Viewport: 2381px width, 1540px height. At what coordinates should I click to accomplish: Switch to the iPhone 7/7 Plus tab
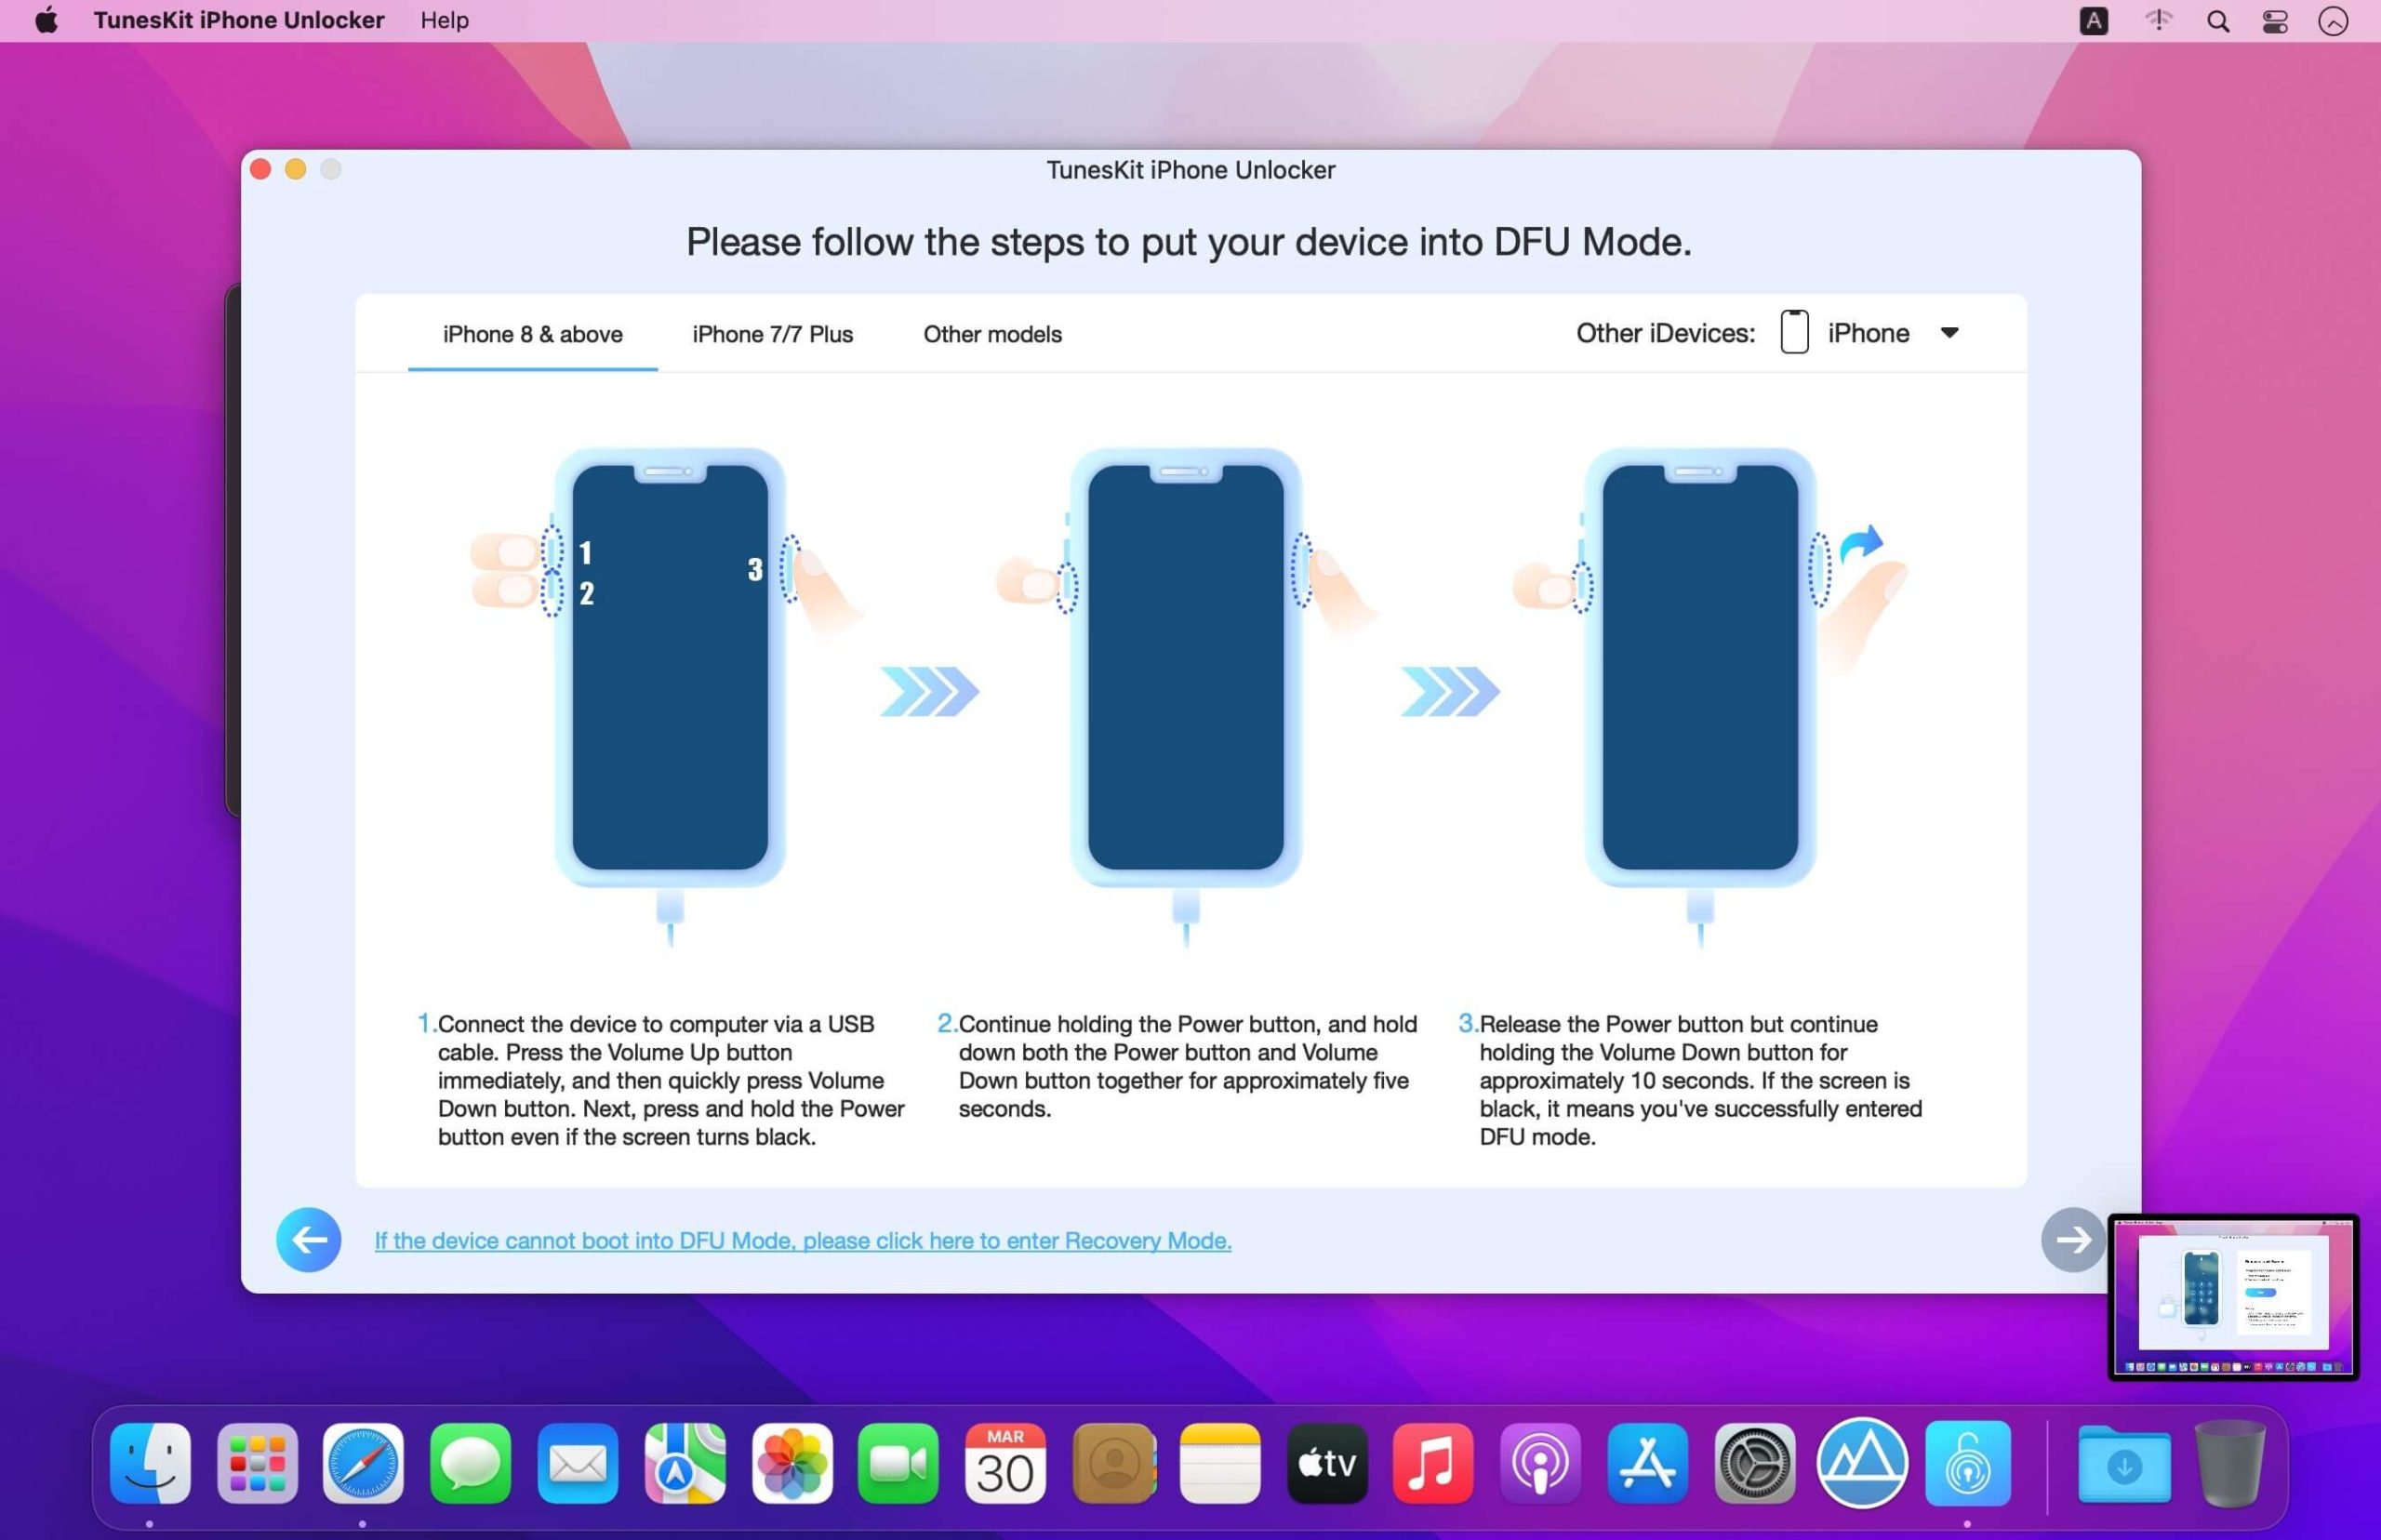pos(771,334)
